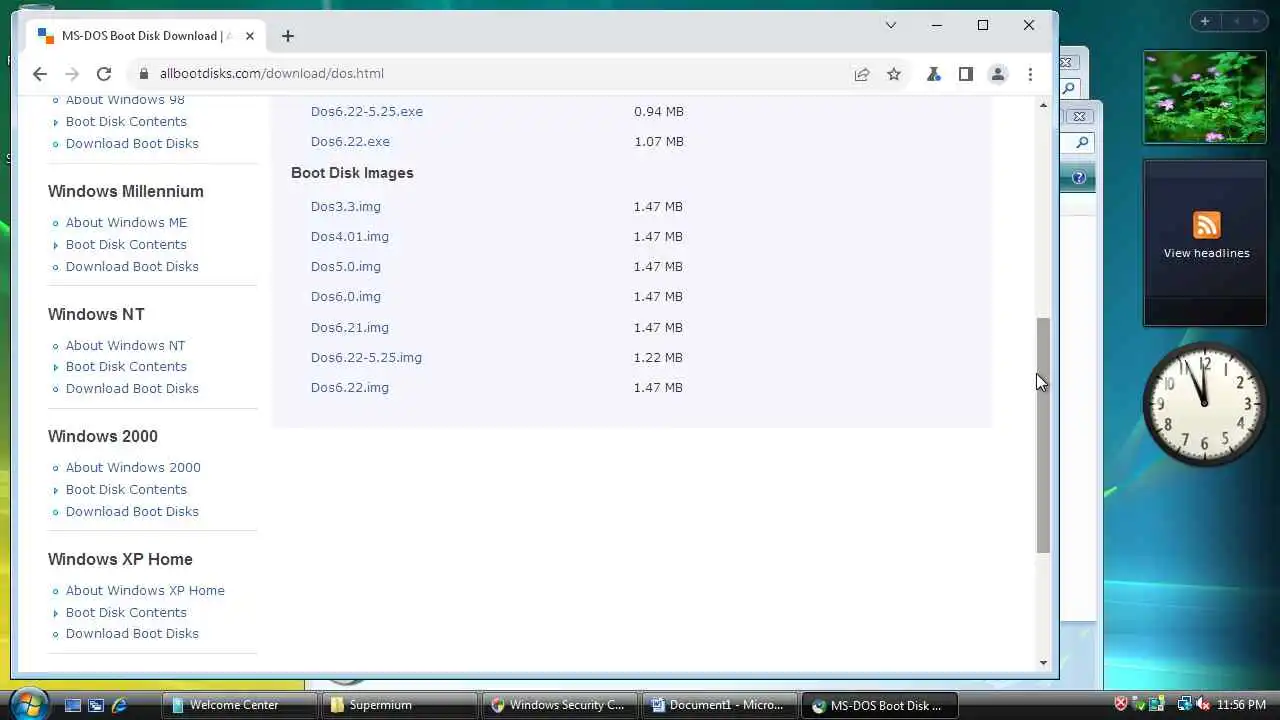The image size is (1280, 720).
Task: Download Dos3.3.img
Action: [x=345, y=206]
